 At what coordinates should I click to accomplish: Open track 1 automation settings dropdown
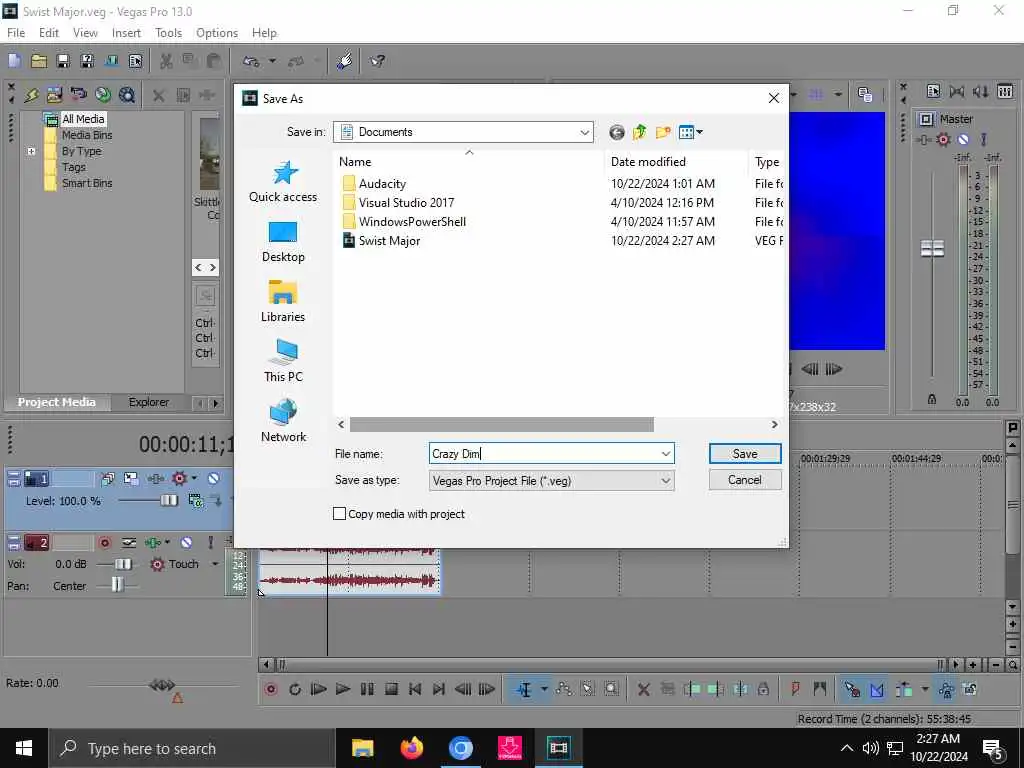click(195, 479)
